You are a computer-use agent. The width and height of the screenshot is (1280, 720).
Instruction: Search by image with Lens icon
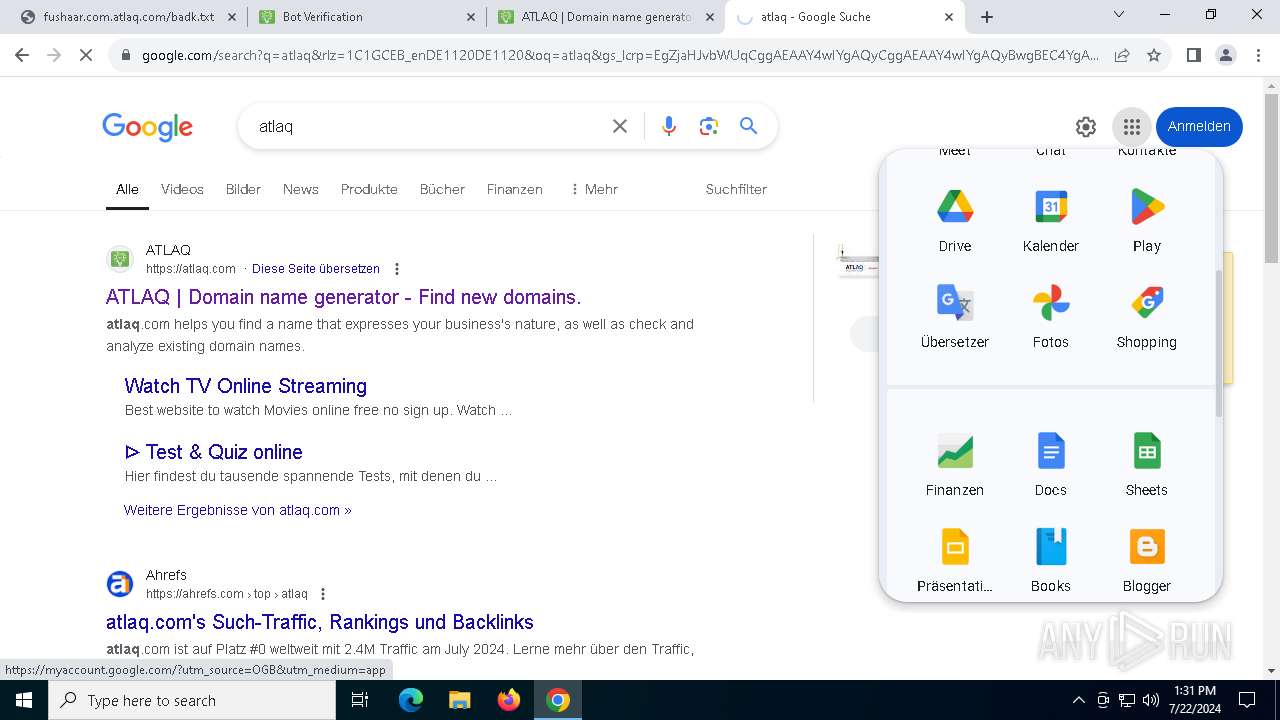709,126
